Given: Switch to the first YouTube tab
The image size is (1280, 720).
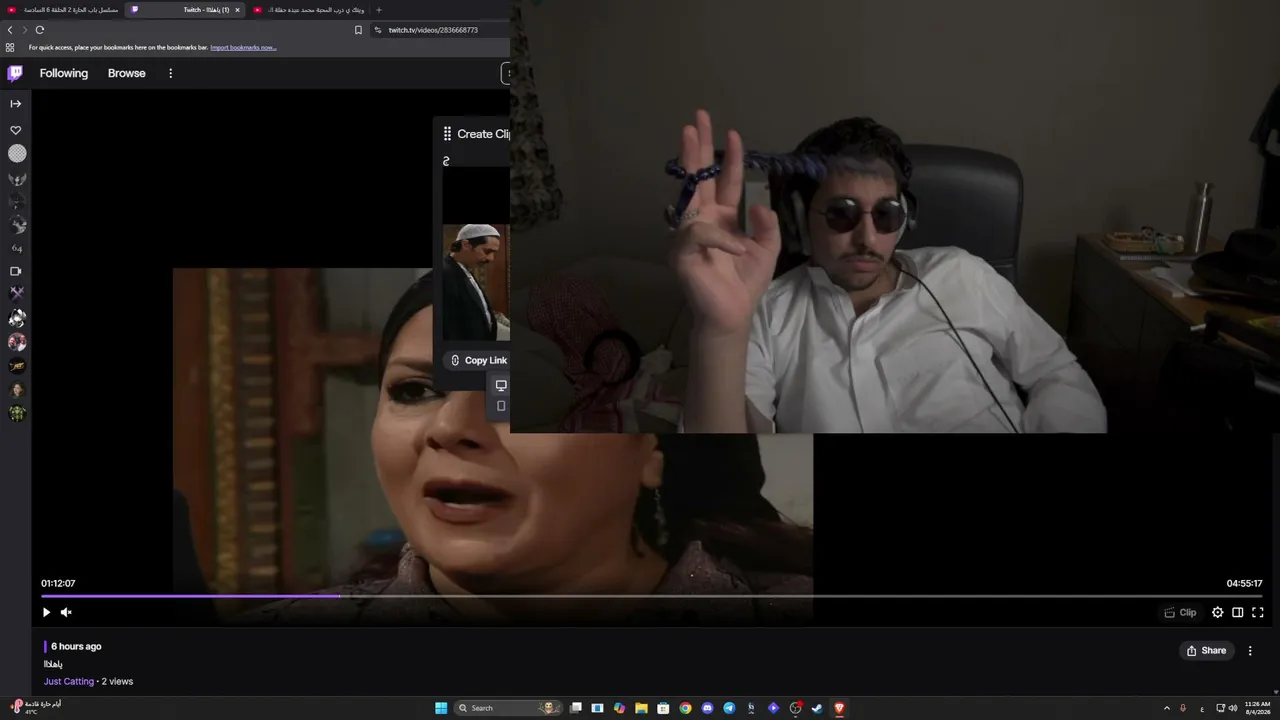Looking at the screenshot, I should point(62,10).
